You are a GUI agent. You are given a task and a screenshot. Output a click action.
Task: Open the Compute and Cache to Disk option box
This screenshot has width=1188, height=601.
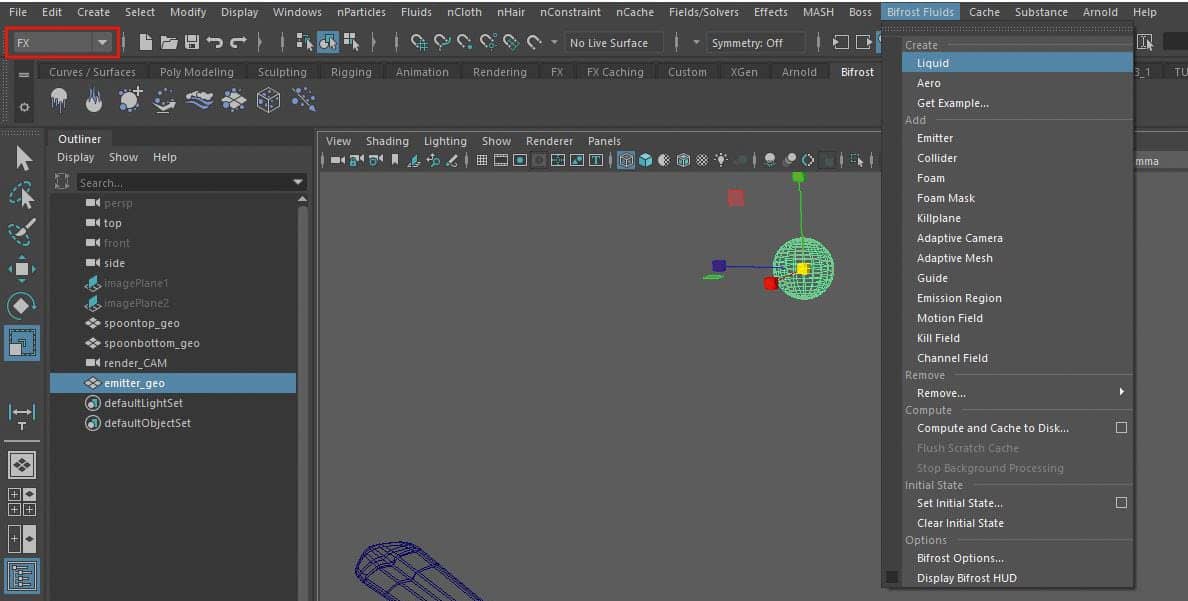point(1121,428)
